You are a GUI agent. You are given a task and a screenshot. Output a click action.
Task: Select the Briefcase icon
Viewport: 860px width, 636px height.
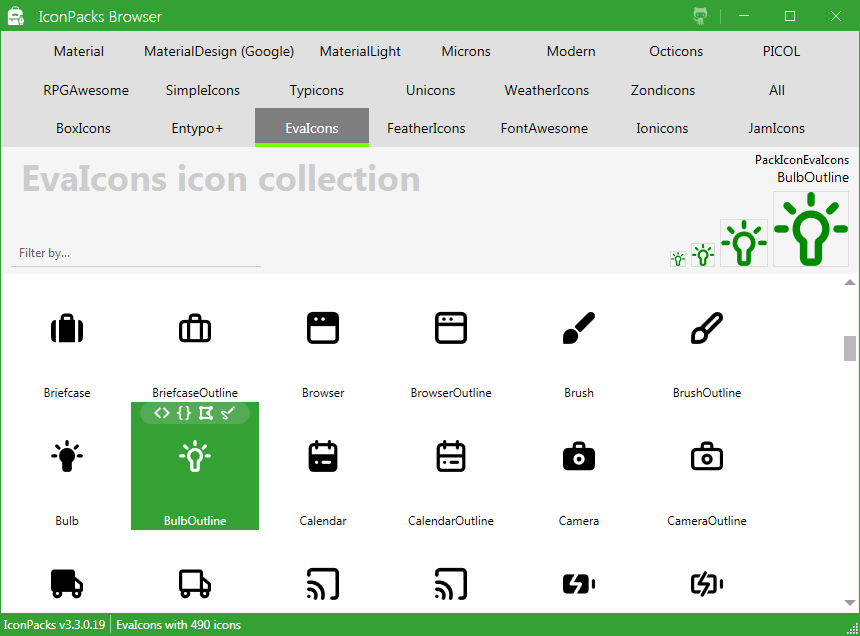pyautogui.click(x=67, y=328)
